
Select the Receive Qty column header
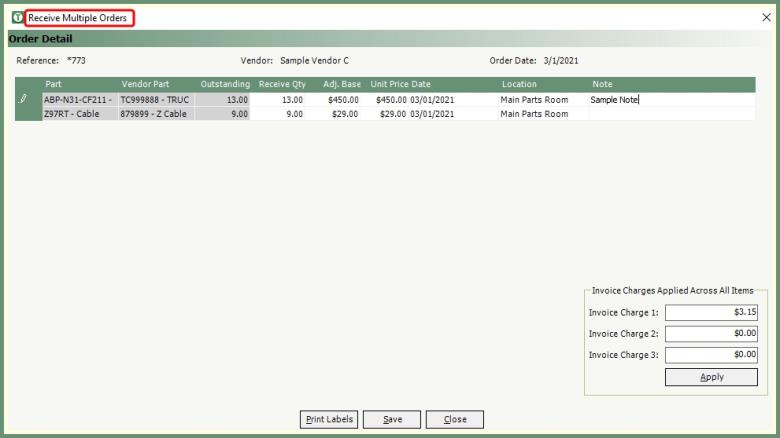tap(281, 85)
